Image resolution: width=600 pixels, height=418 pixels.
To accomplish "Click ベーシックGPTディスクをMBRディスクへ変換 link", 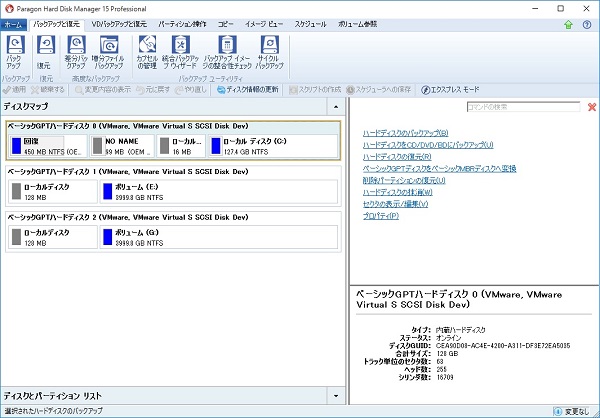I will pyautogui.click(x=440, y=169).
